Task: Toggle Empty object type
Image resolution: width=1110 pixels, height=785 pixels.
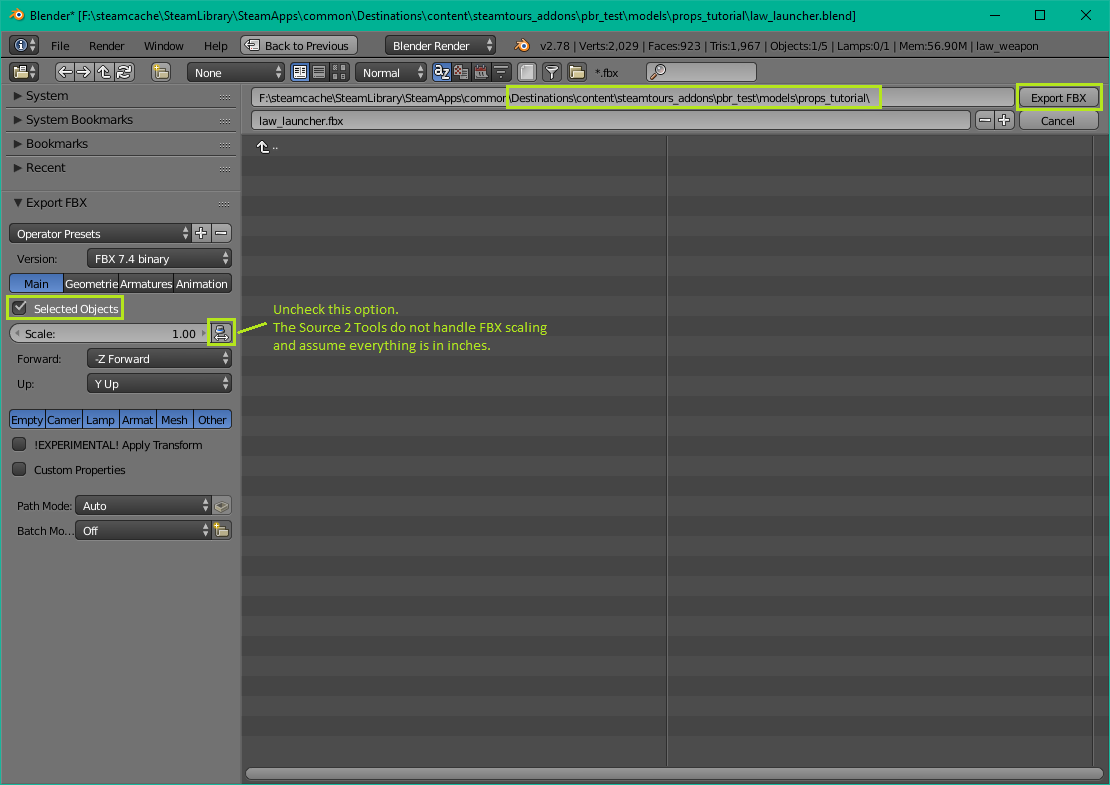Action: [x=27, y=420]
